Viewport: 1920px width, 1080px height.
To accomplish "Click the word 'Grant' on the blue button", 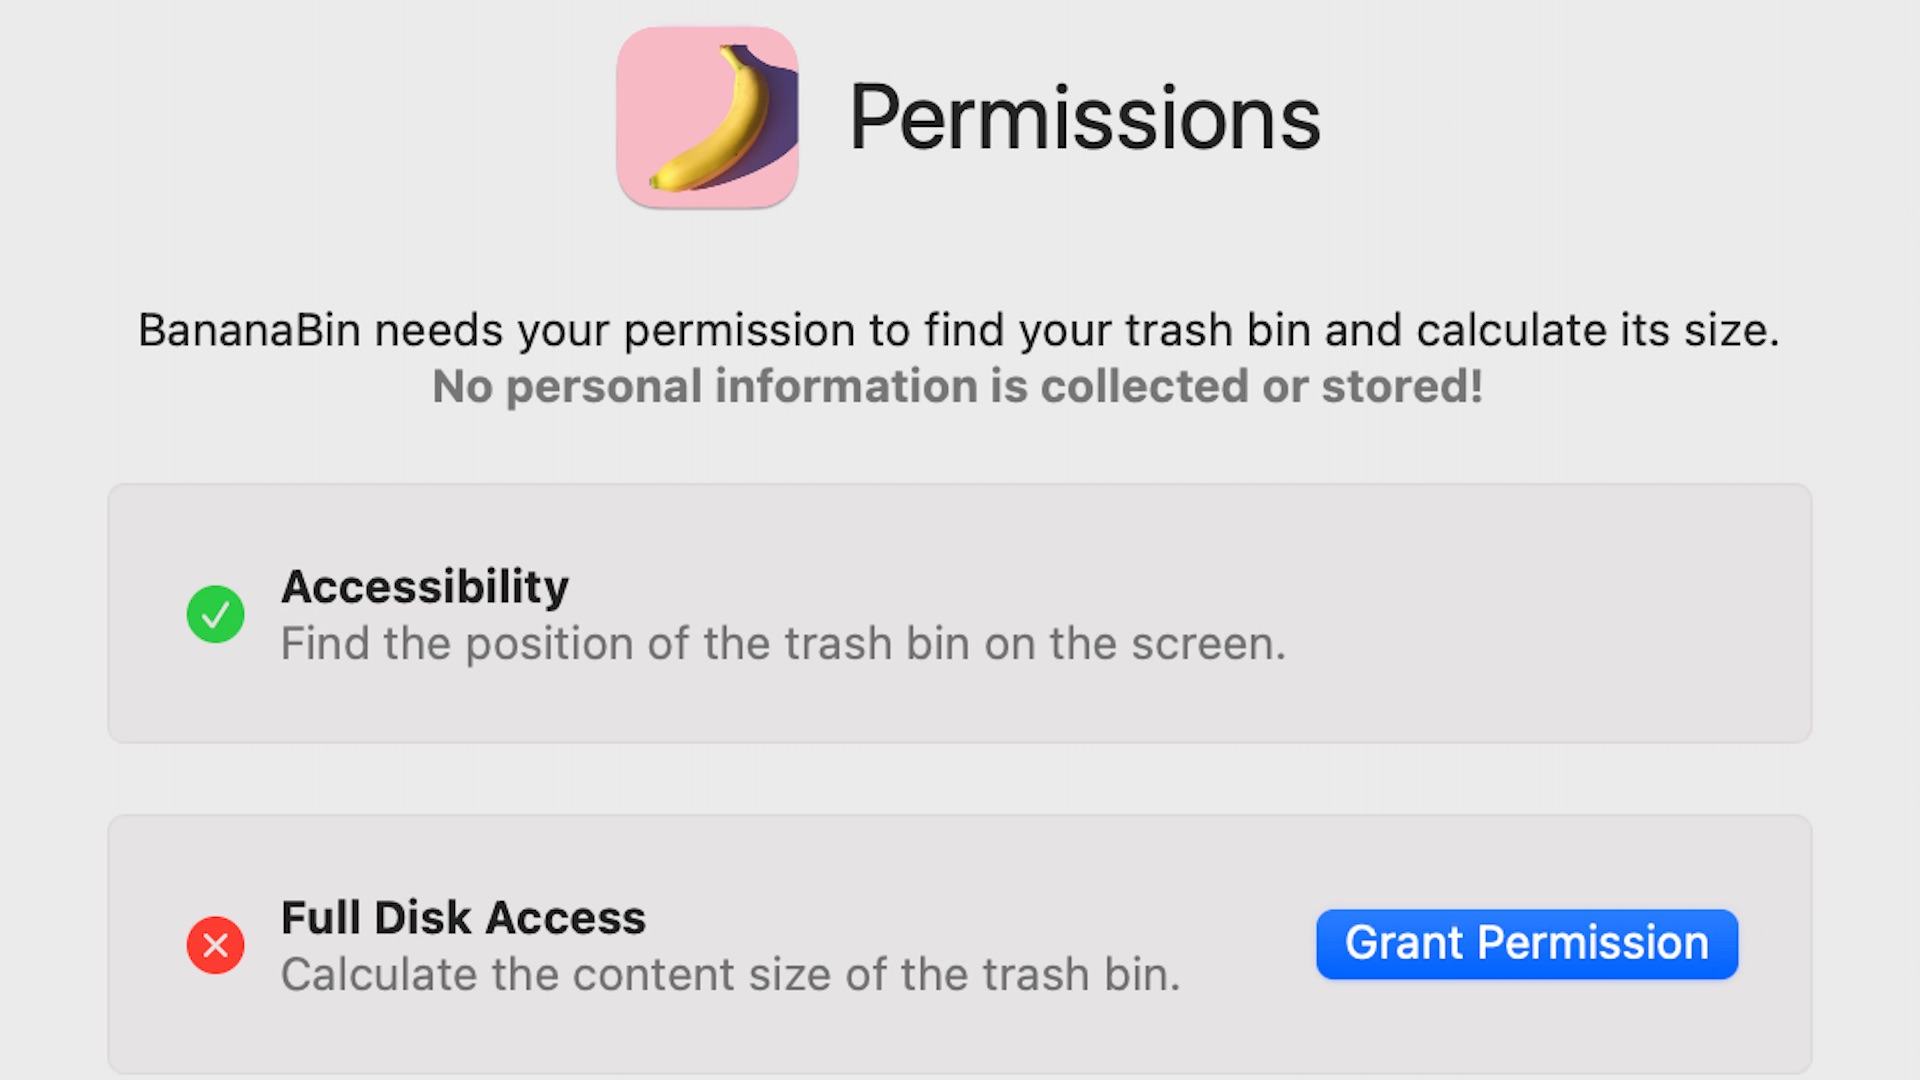I will (1404, 943).
